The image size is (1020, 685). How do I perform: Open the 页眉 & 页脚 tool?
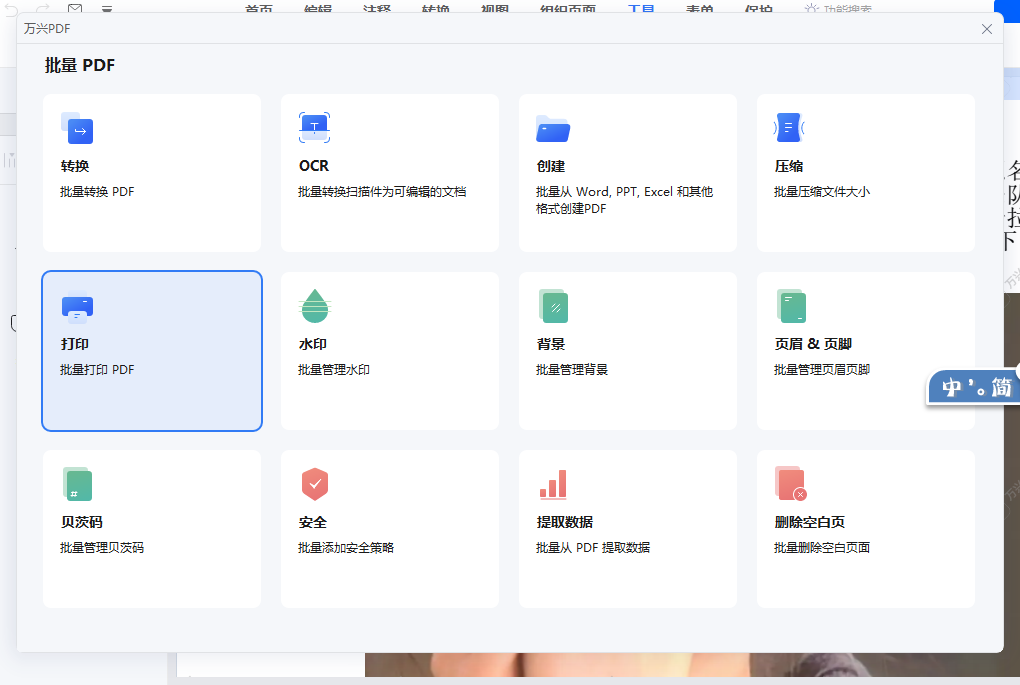865,350
